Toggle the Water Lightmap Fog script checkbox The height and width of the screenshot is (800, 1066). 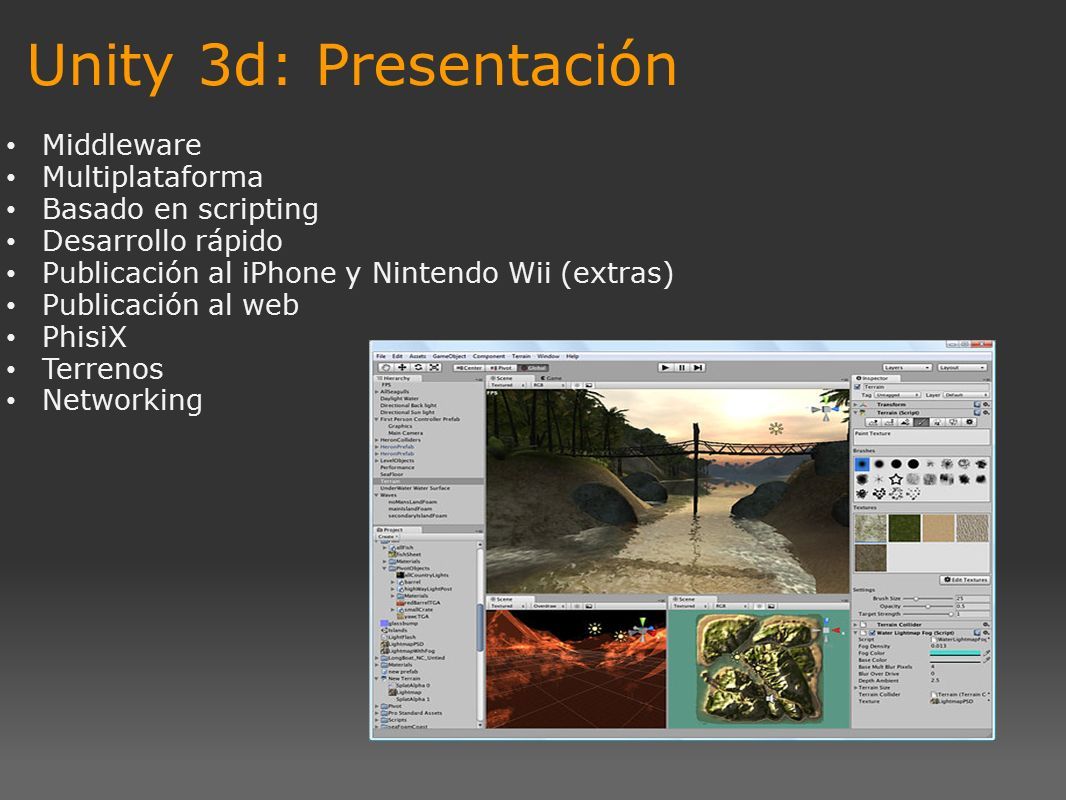pos(872,633)
